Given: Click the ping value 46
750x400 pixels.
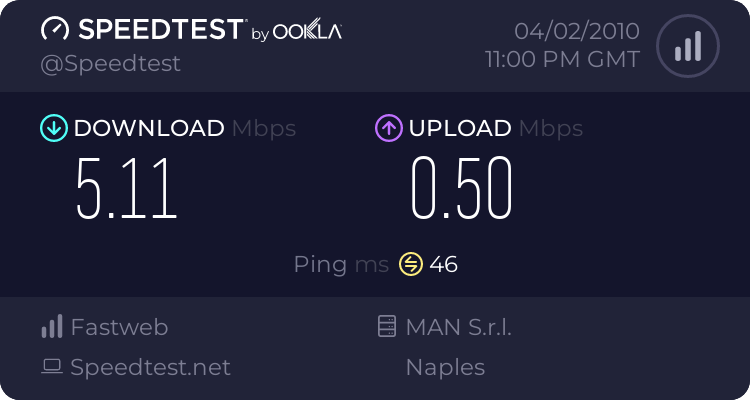Looking at the screenshot, I should coord(443,264).
